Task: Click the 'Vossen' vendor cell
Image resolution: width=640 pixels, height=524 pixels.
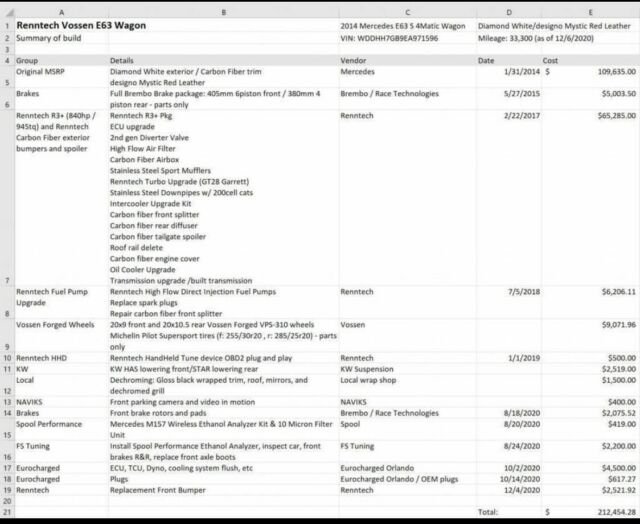Action: coord(407,335)
